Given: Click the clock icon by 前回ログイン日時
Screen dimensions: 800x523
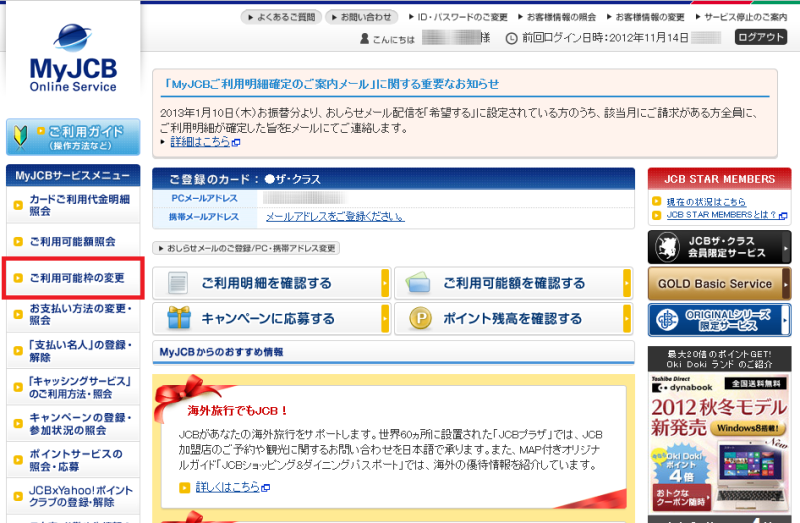Looking at the screenshot, I should (511, 38).
